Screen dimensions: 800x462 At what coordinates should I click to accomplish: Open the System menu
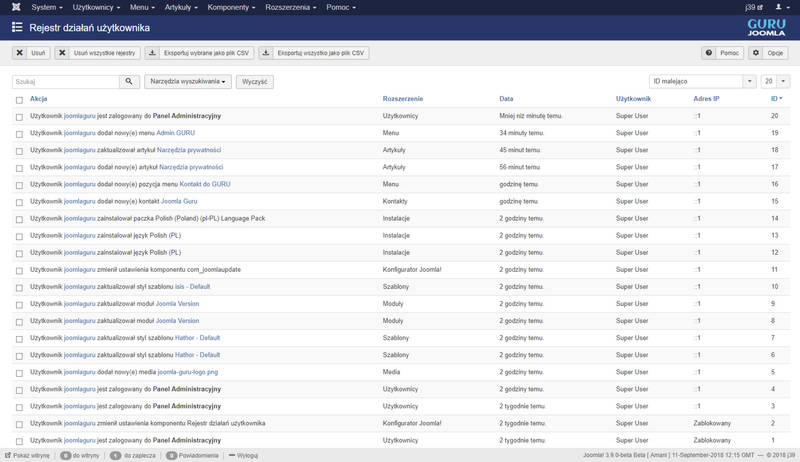(x=46, y=7)
